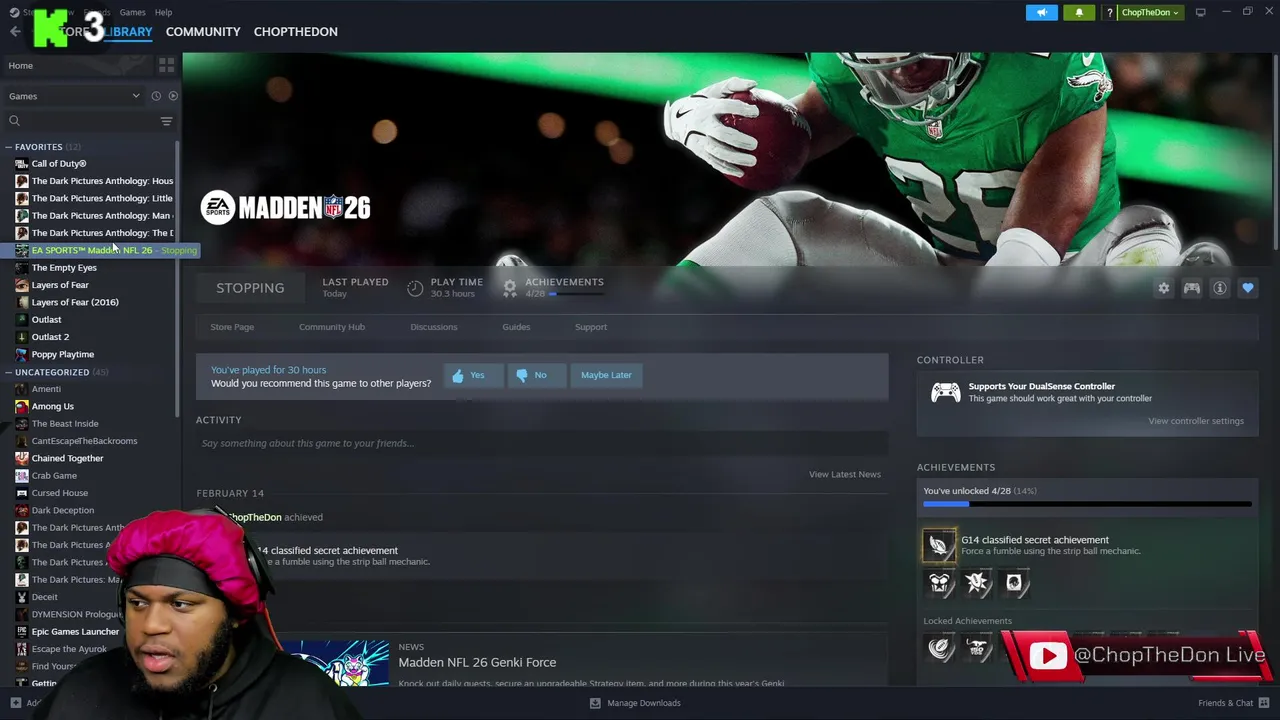Select Layers of Fear (2016)
This screenshot has width=1280, height=720.
pos(75,302)
